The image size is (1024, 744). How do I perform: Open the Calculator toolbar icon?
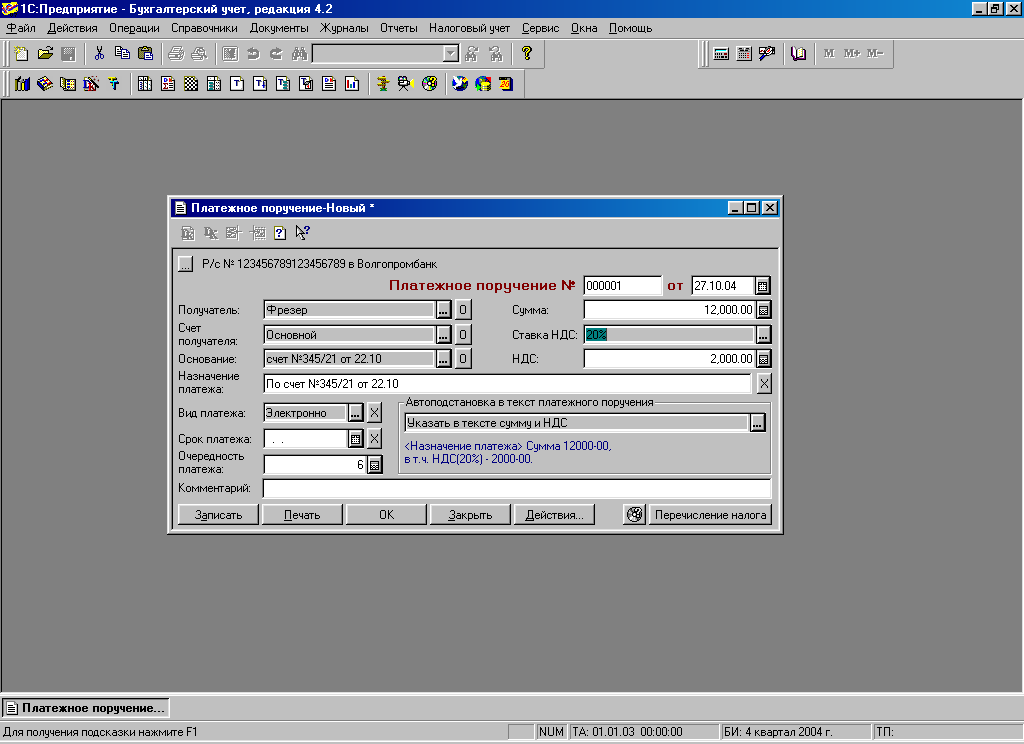click(721, 54)
